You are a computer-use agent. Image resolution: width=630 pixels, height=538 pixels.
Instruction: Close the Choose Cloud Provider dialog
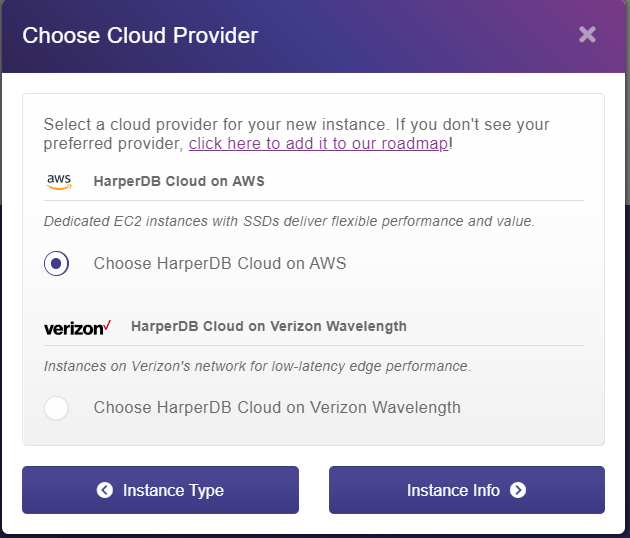(x=587, y=35)
